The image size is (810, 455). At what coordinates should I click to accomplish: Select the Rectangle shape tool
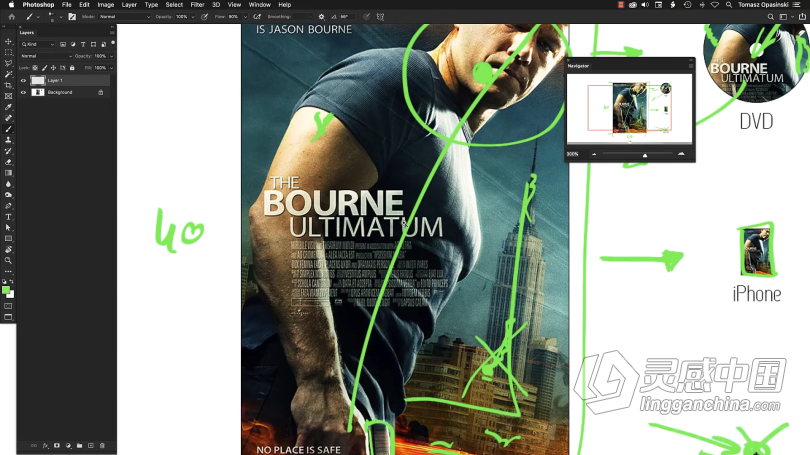(8, 239)
